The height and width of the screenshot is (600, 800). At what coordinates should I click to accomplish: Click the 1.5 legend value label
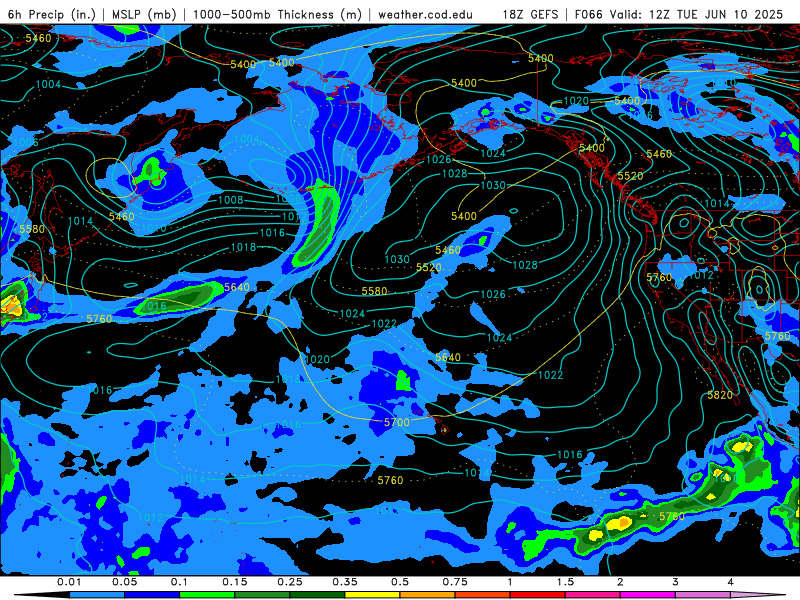coord(565,582)
